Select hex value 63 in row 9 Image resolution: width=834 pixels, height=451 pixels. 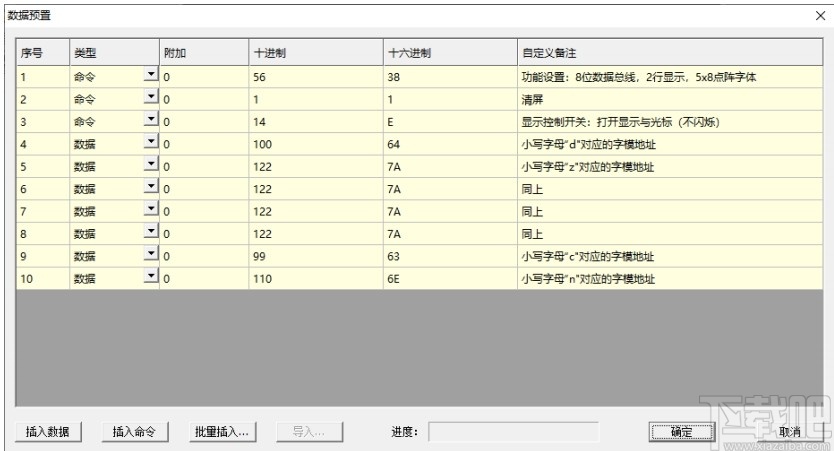[x=450, y=256]
